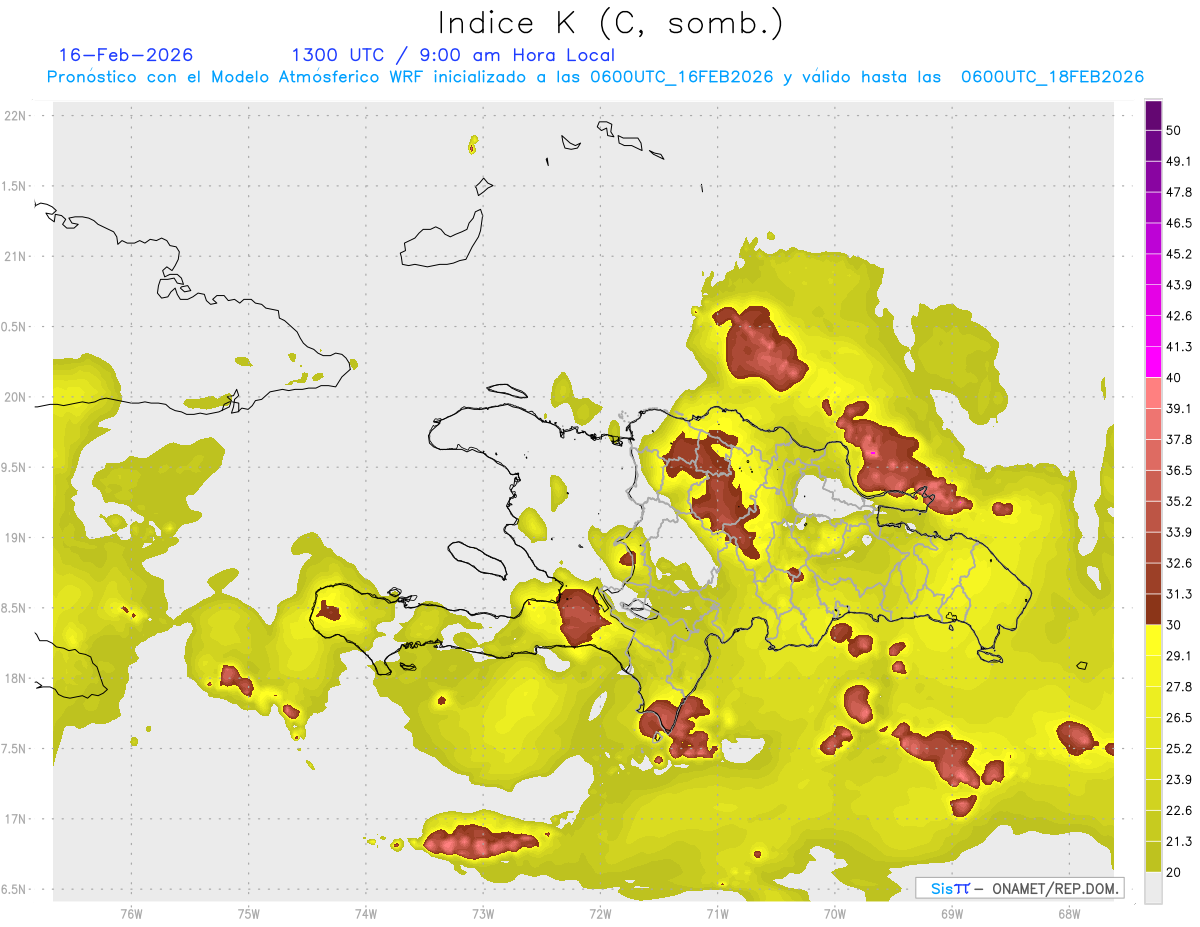The image size is (1200, 927).
Task: Click the colorbar value "37.8"
Action: pyautogui.click(x=1179, y=439)
